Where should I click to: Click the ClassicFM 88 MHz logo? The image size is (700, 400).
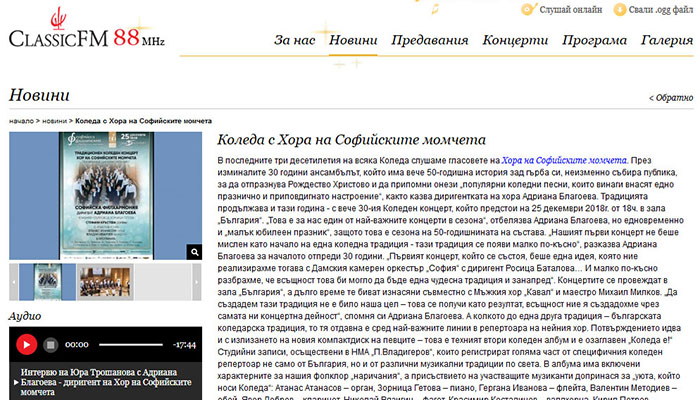tap(85, 32)
